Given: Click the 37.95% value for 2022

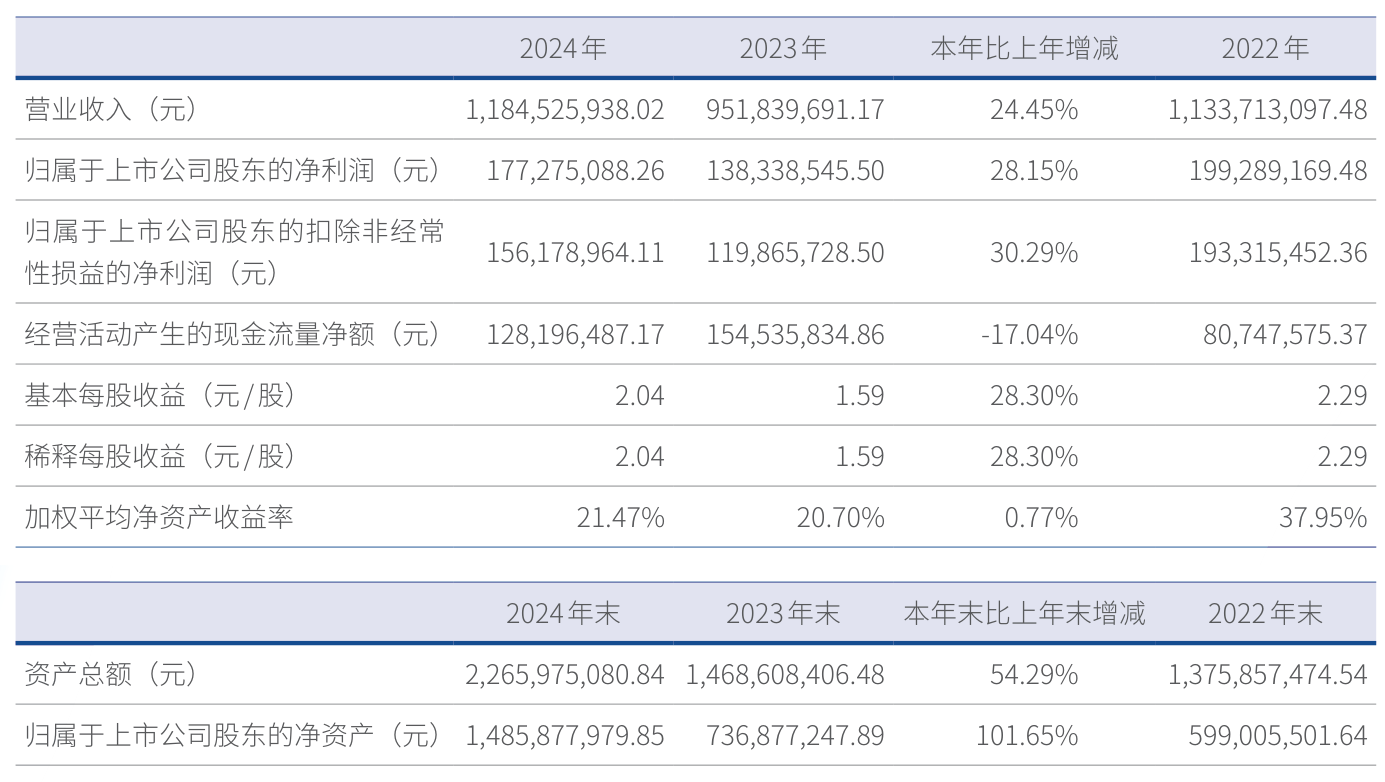Looking at the screenshot, I should point(1322,518).
